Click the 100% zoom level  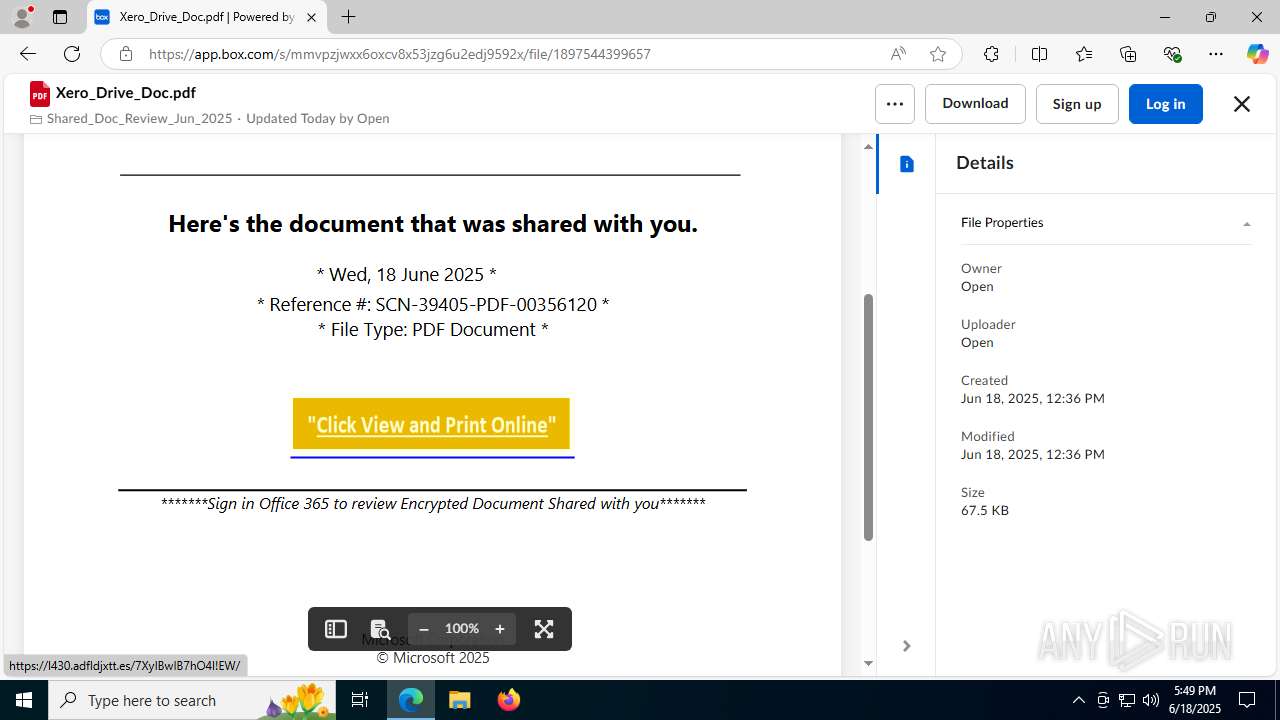pyautogui.click(x=462, y=629)
